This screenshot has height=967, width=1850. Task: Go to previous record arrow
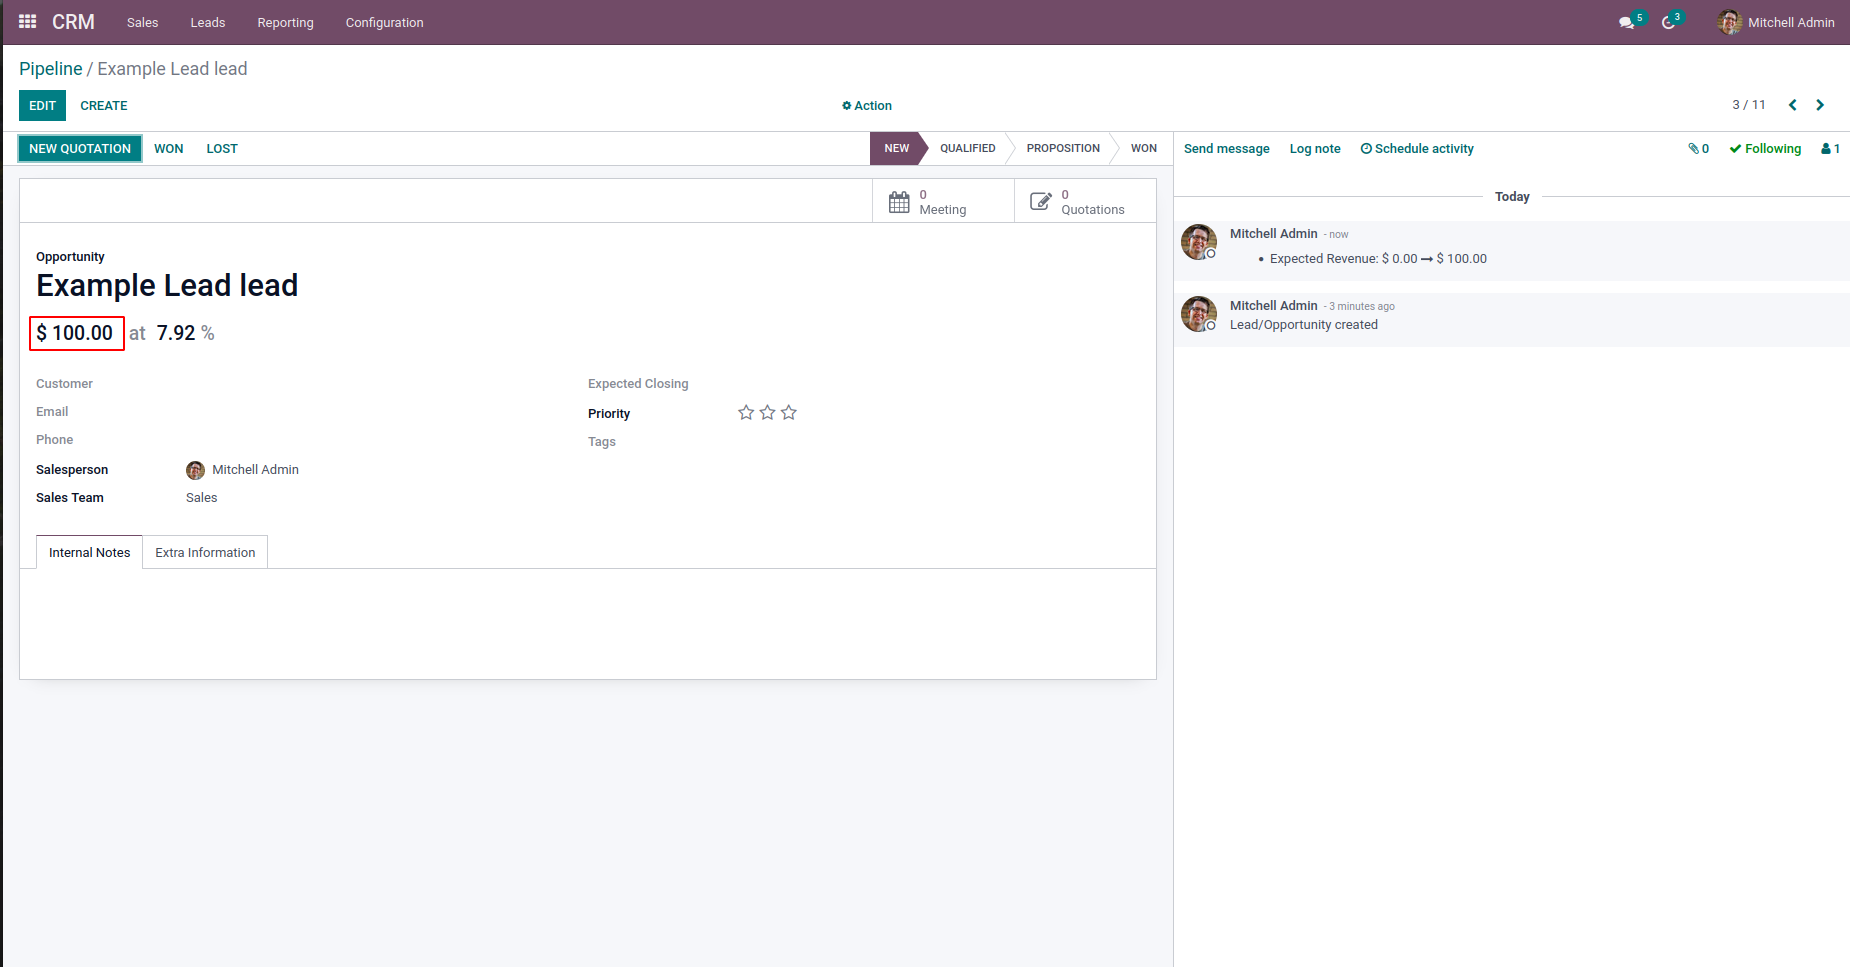(1792, 105)
